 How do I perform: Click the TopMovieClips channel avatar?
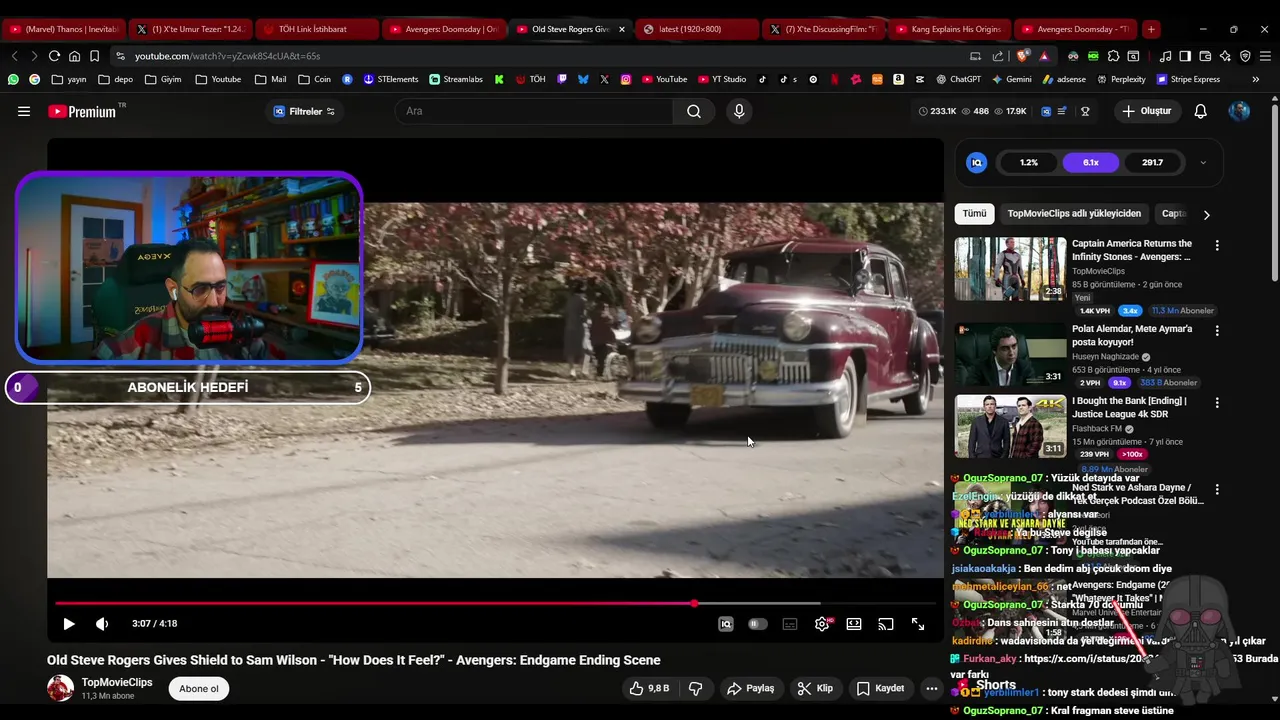click(x=61, y=688)
